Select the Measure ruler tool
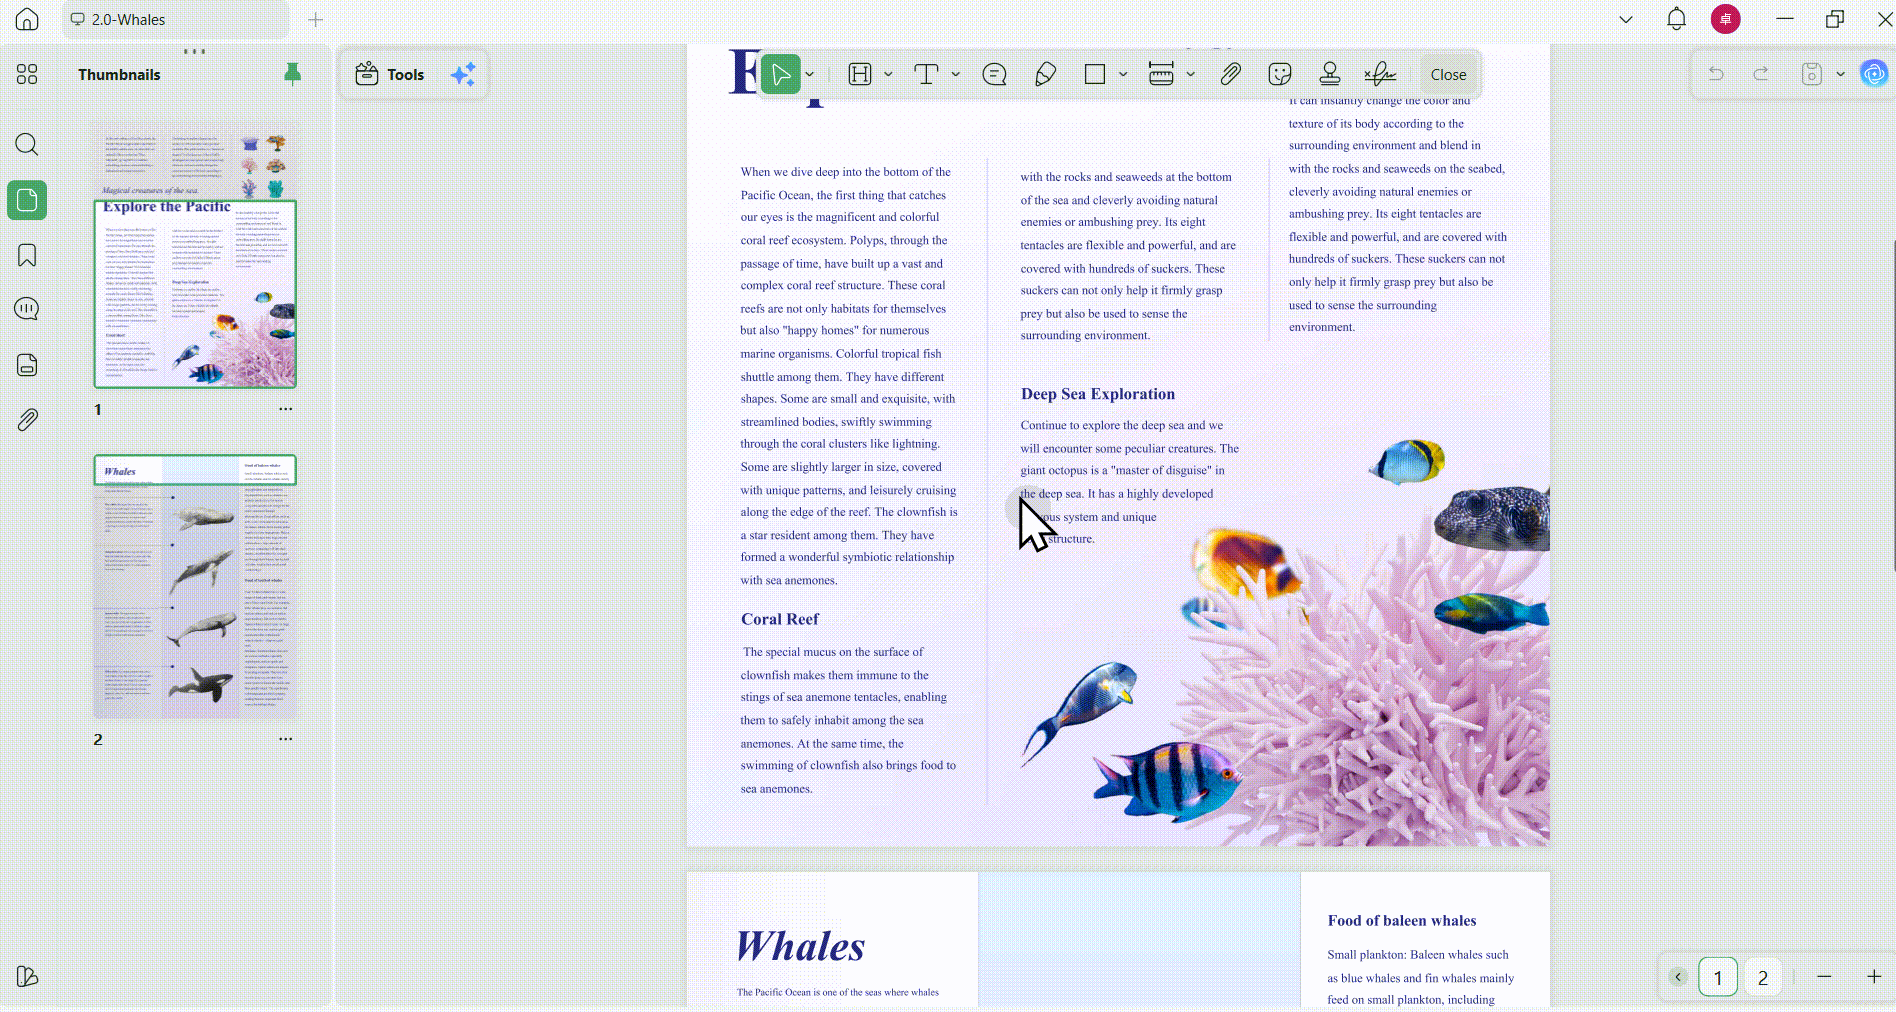The image size is (1896, 1012). click(1161, 74)
